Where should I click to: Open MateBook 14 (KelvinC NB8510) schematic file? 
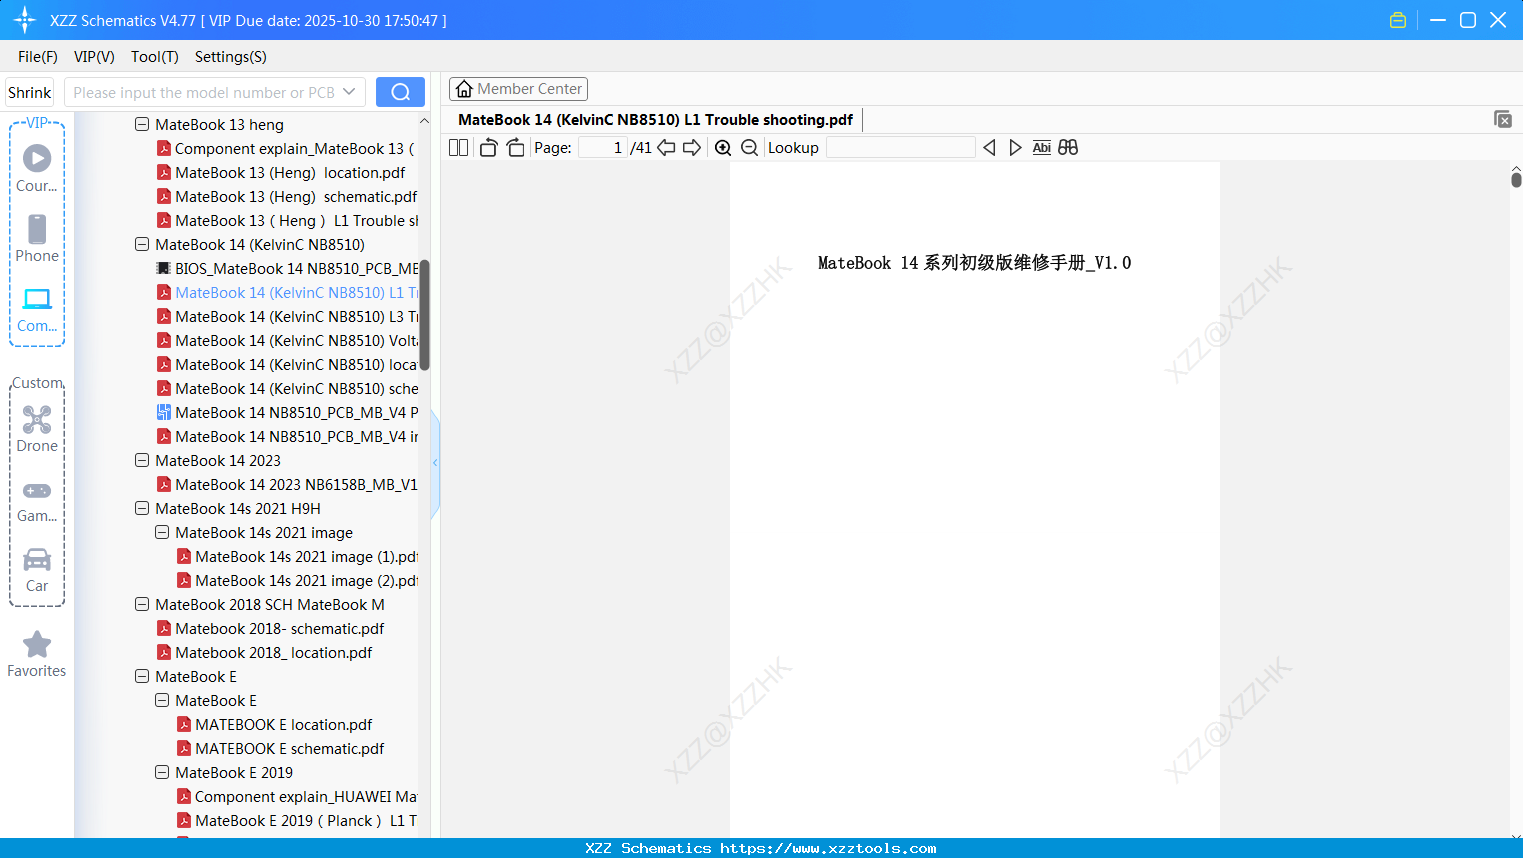[x=287, y=389]
